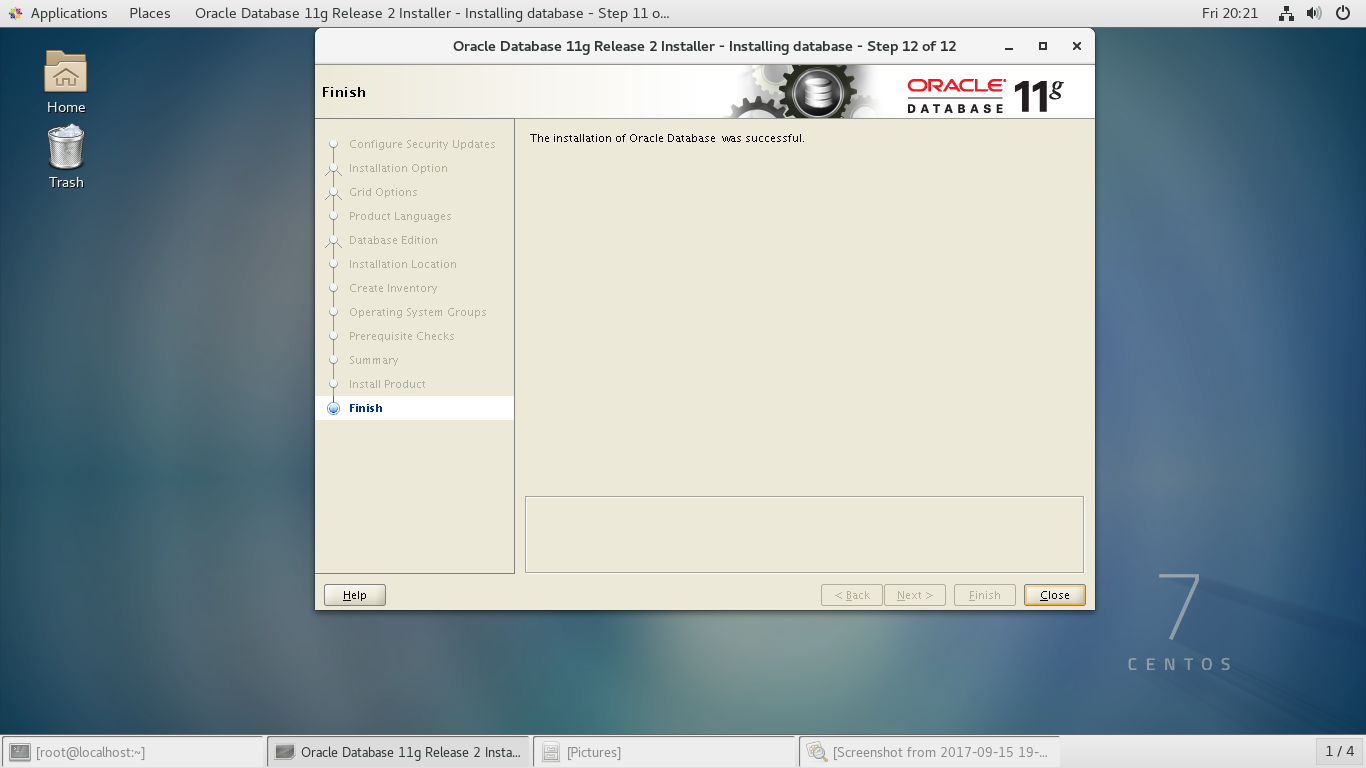Select the Installation Location step

pyautogui.click(x=402, y=264)
